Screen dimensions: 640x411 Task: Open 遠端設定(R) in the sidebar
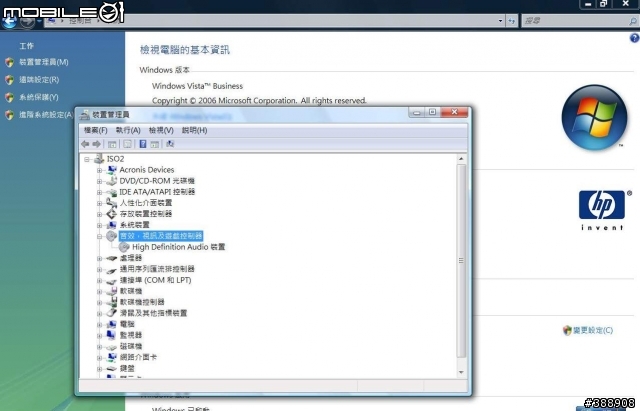click(x=39, y=80)
